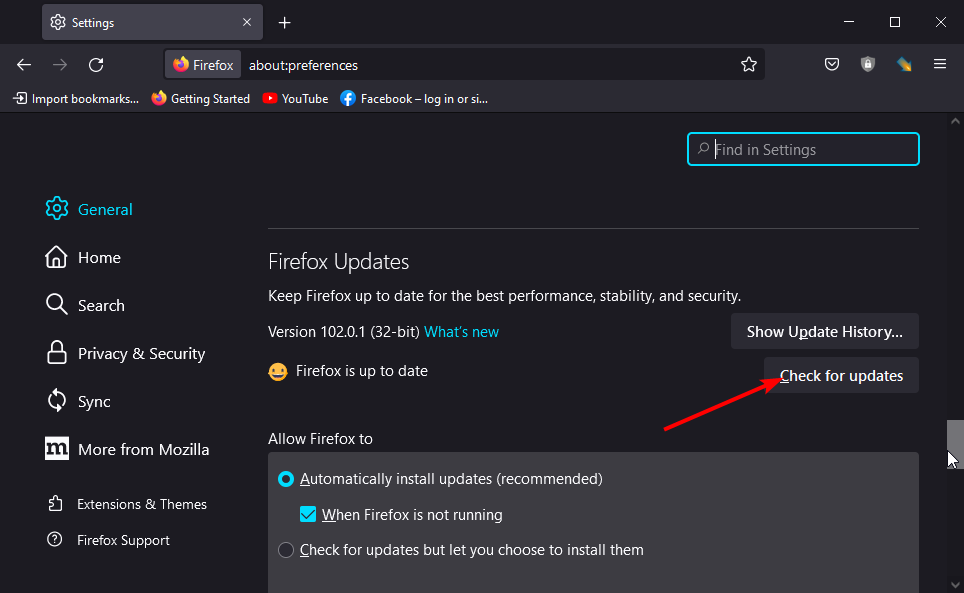Open a new tab
964x593 pixels.
click(x=284, y=23)
